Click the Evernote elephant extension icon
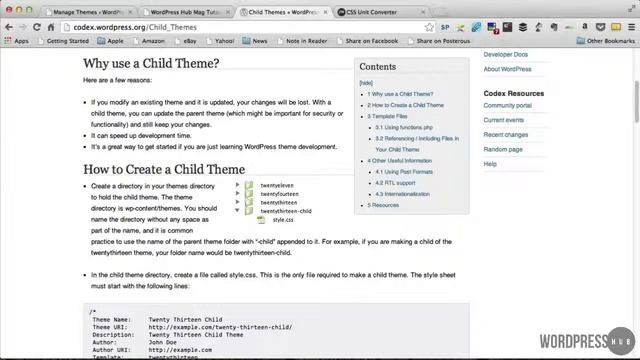 point(554,27)
